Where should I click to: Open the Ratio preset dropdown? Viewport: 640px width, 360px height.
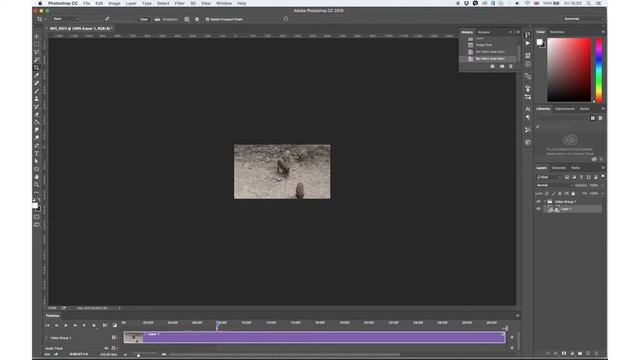coord(65,19)
